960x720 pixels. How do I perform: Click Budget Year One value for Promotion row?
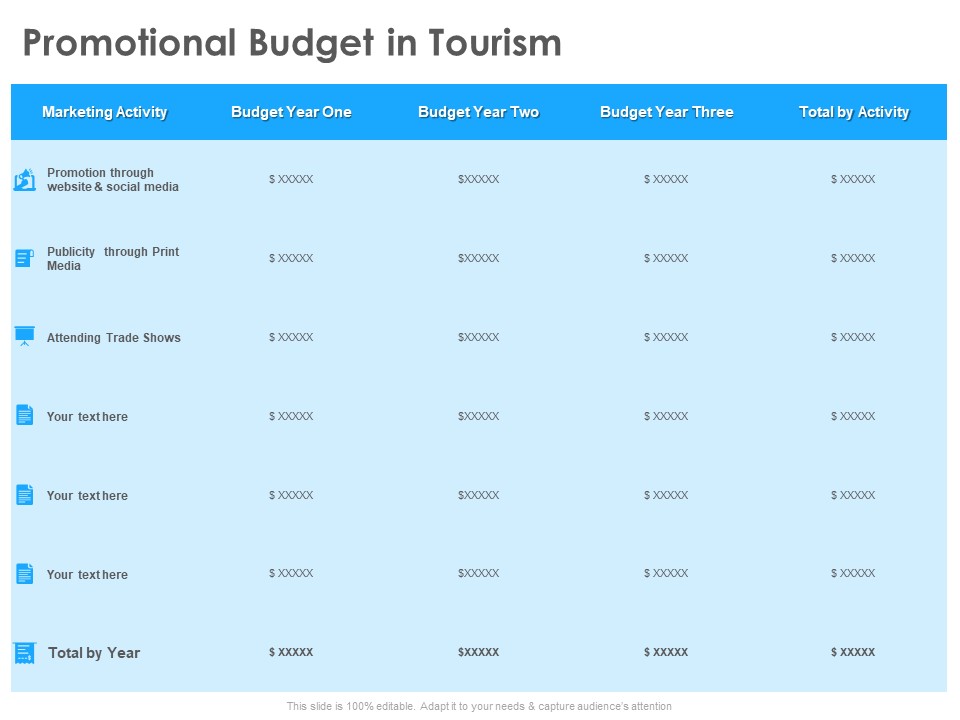tap(291, 179)
